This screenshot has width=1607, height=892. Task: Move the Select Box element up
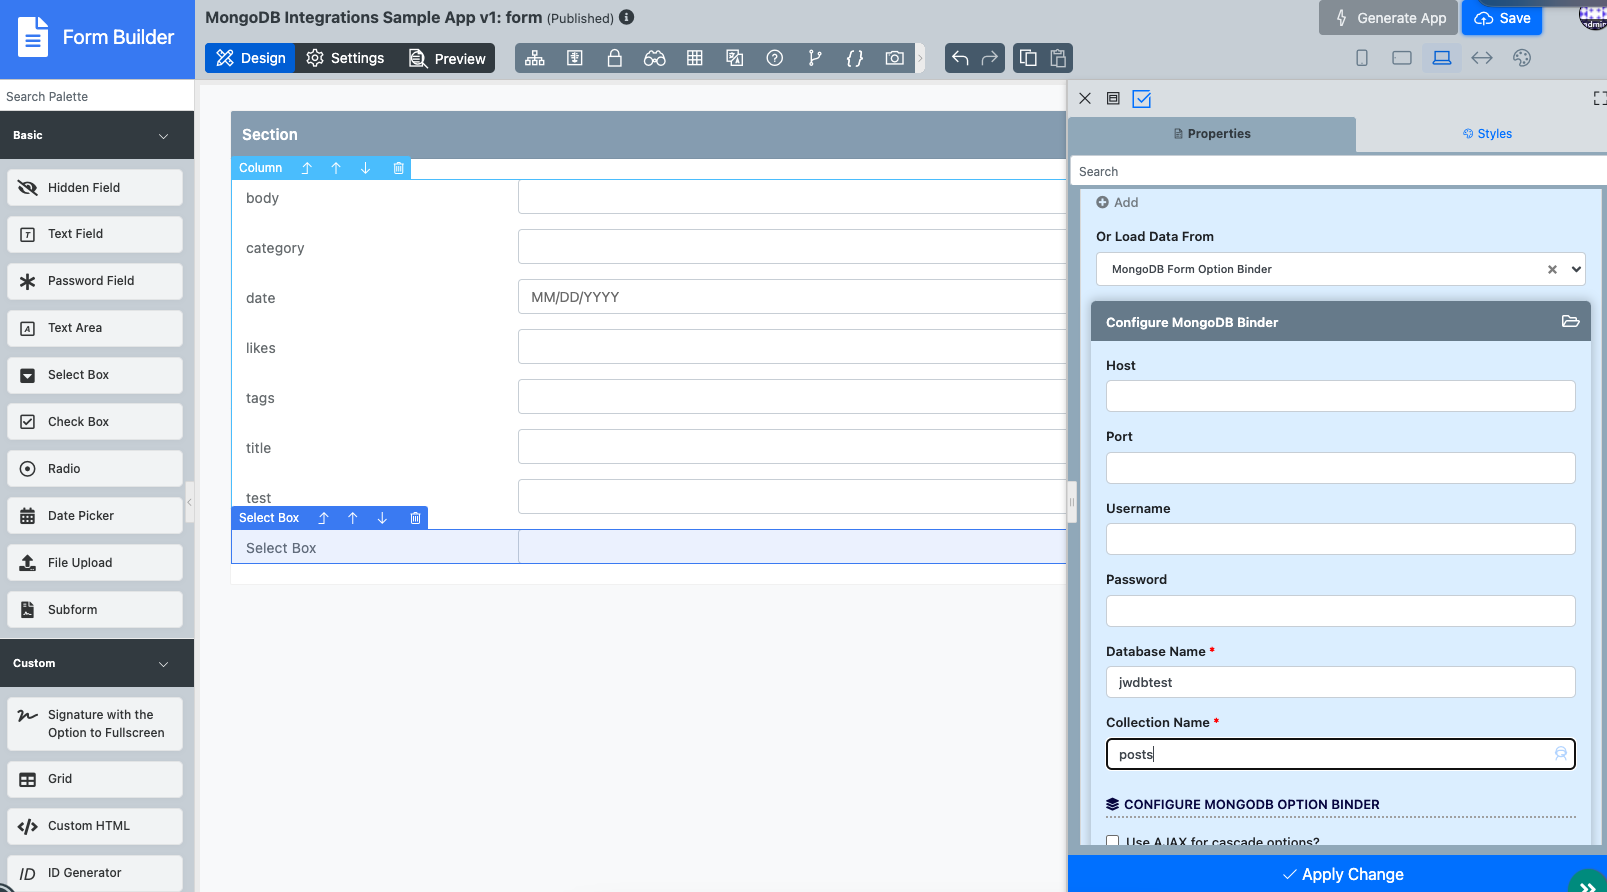(352, 518)
